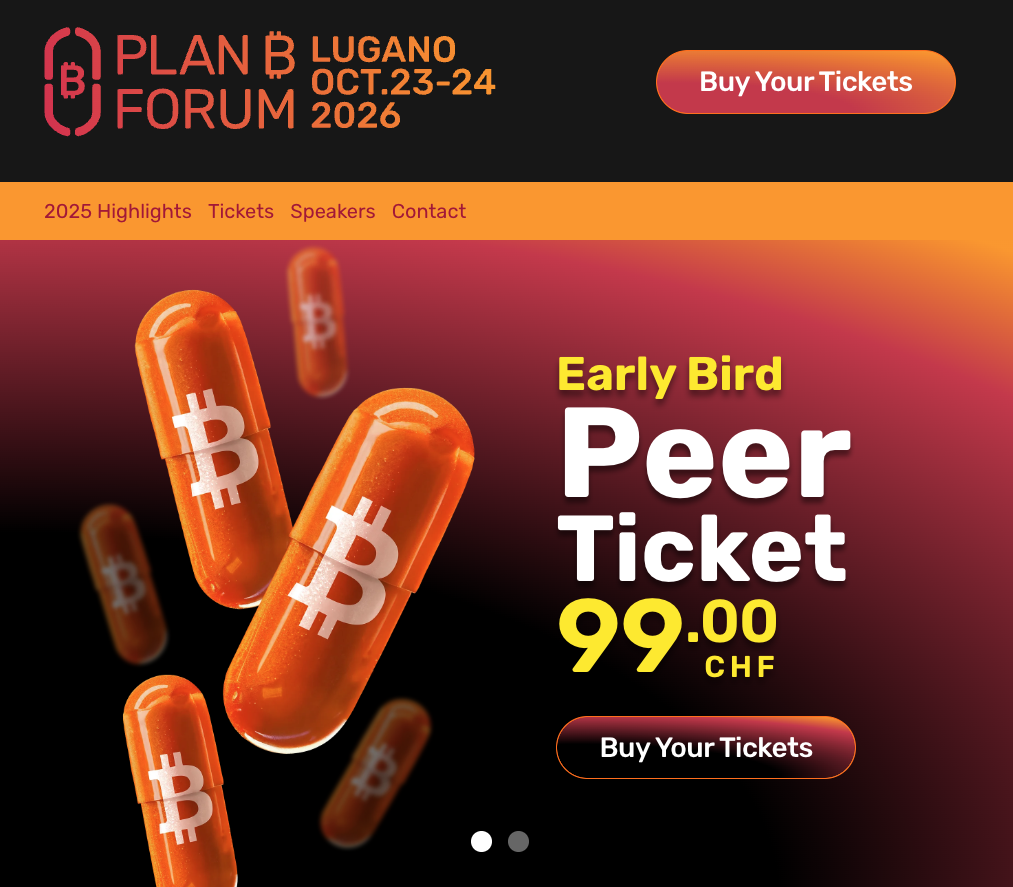
Task: Switch to the second gray carousel dot
Action: pyautogui.click(x=518, y=841)
